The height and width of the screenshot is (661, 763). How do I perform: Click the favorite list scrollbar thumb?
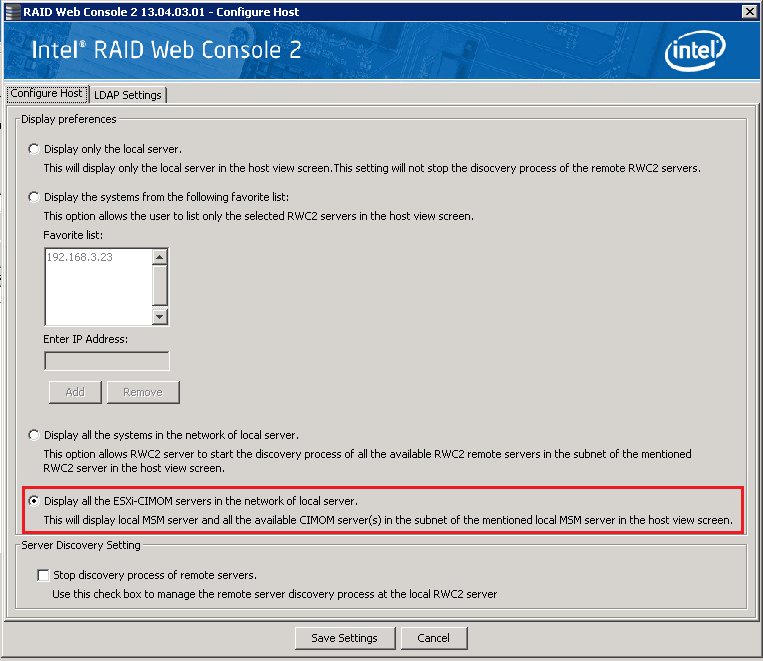[160, 285]
